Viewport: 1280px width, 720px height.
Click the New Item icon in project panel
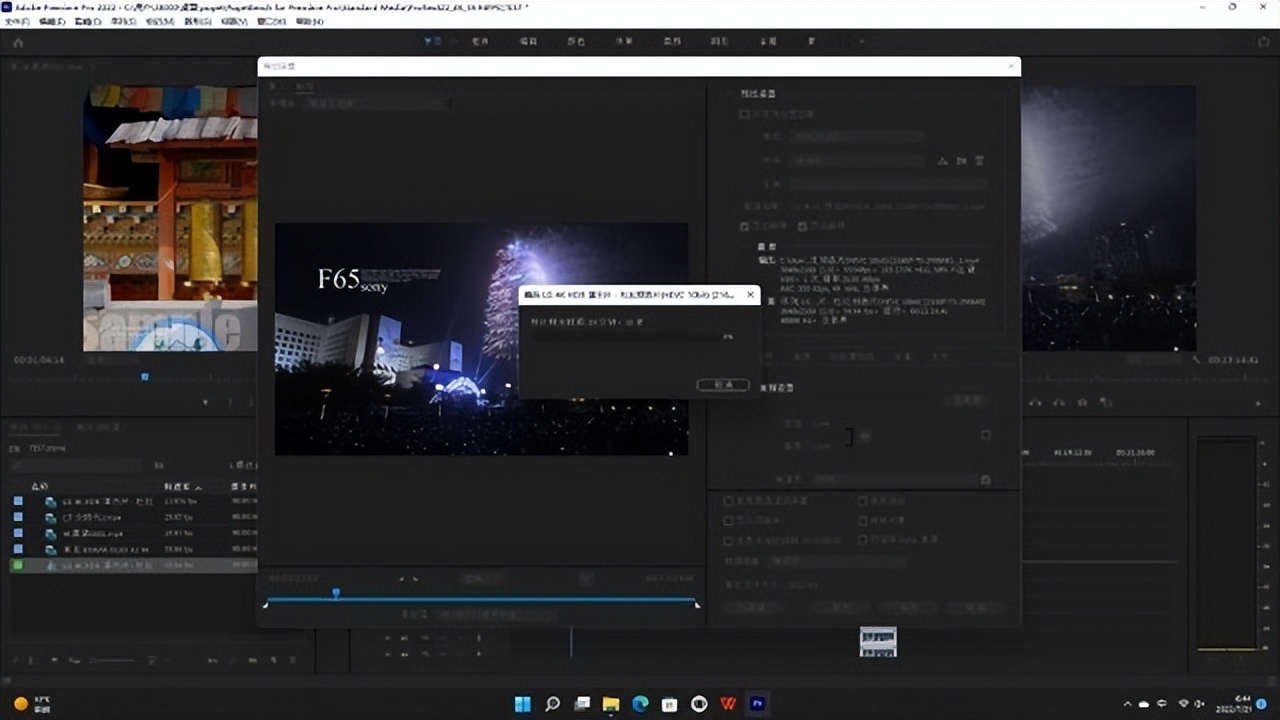[x=274, y=660]
